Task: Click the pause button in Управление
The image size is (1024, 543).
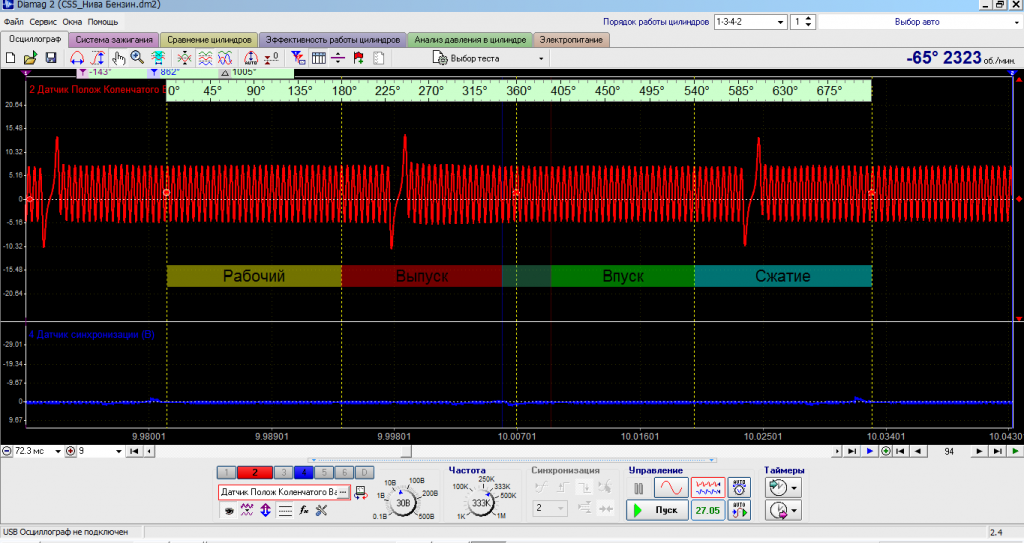Action: tap(638, 488)
